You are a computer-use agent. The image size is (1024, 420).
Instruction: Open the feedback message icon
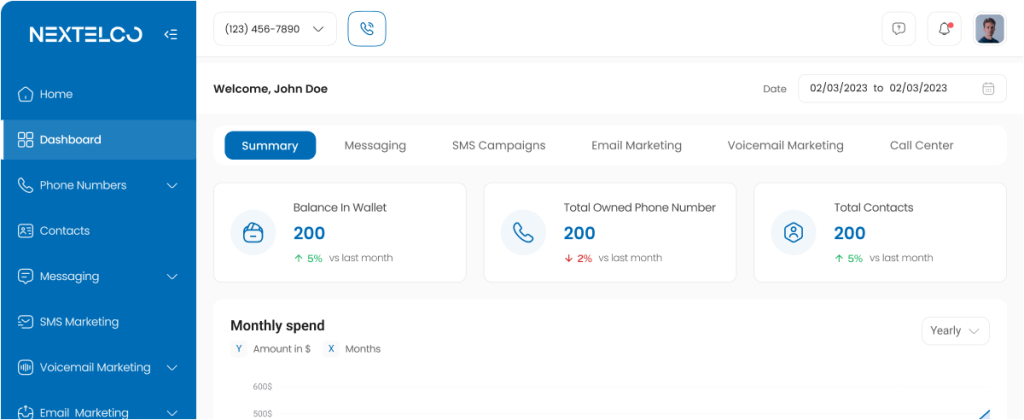pos(898,29)
